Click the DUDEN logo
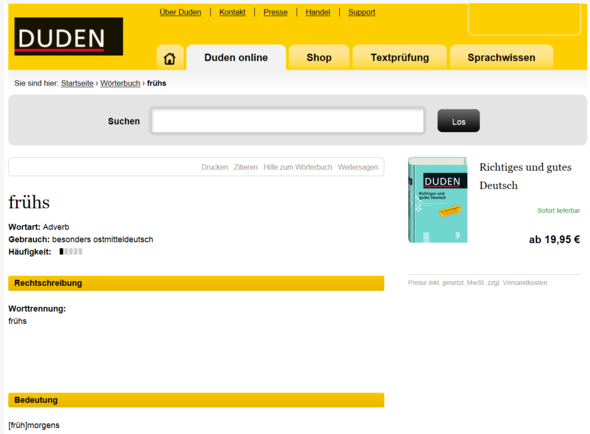Screen dimensions: 590x434 coord(68,37)
